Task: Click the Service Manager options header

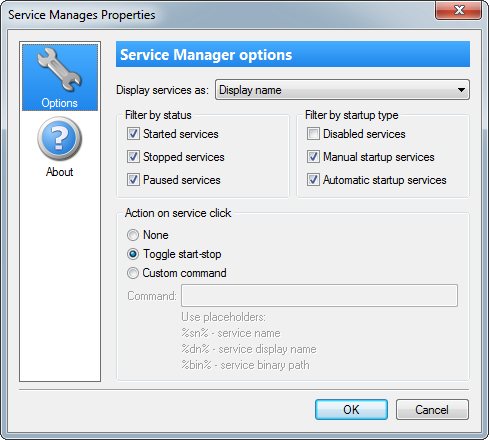Action: tap(293, 54)
